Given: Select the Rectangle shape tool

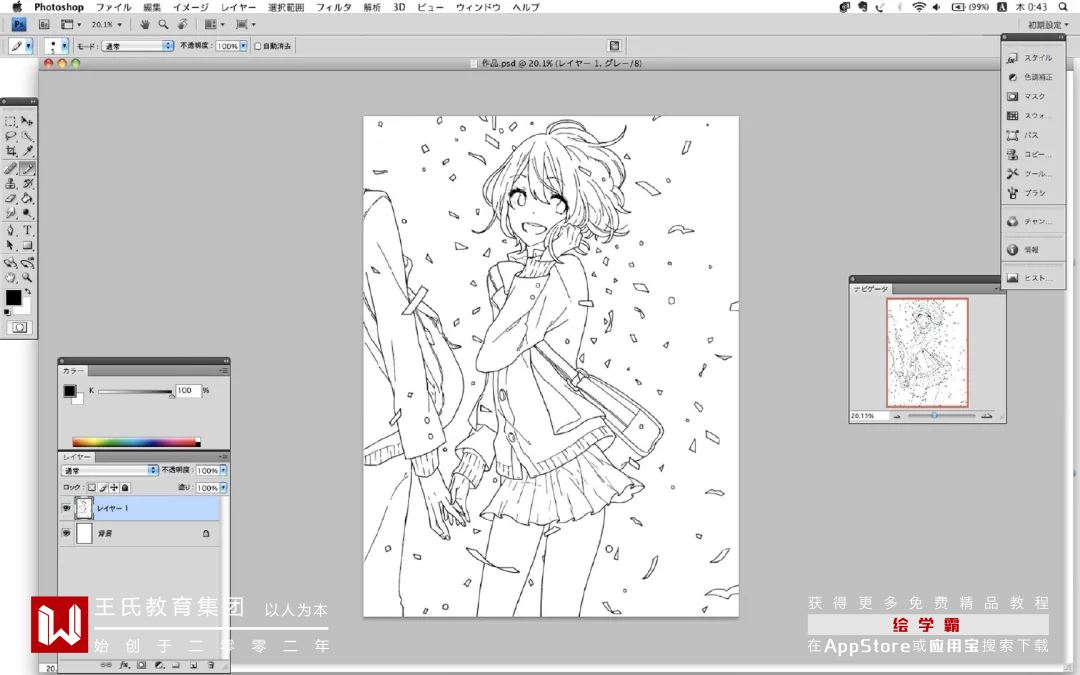Looking at the screenshot, I should pyautogui.click(x=27, y=245).
